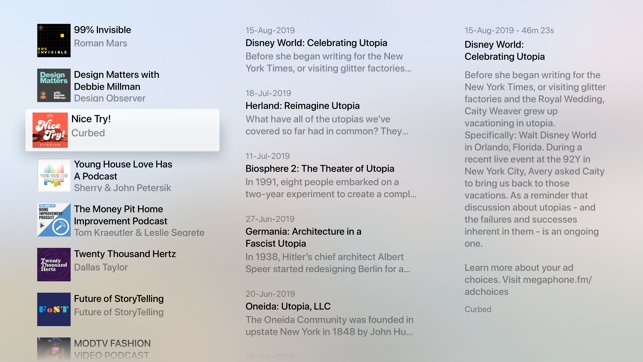The height and width of the screenshot is (362, 643).
Task: Open Herland: Reimagine Utopia episode
Action: [x=327, y=112]
